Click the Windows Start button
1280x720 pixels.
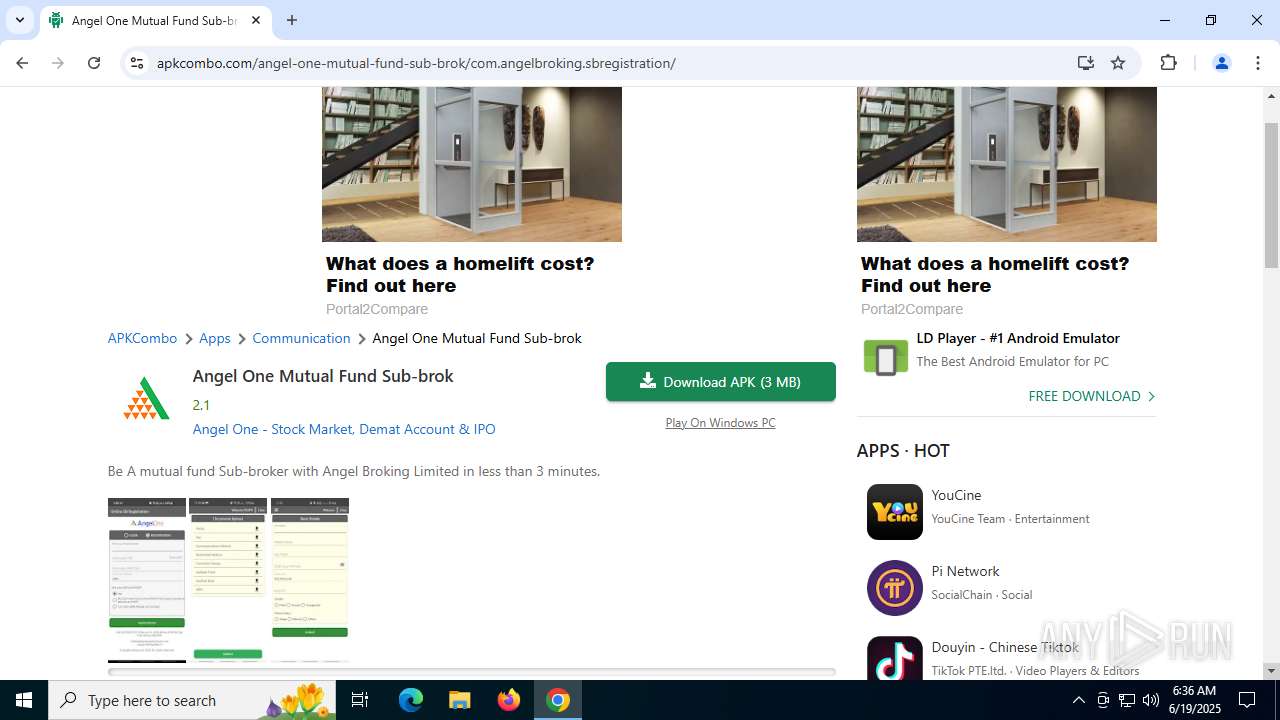tap(24, 700)
